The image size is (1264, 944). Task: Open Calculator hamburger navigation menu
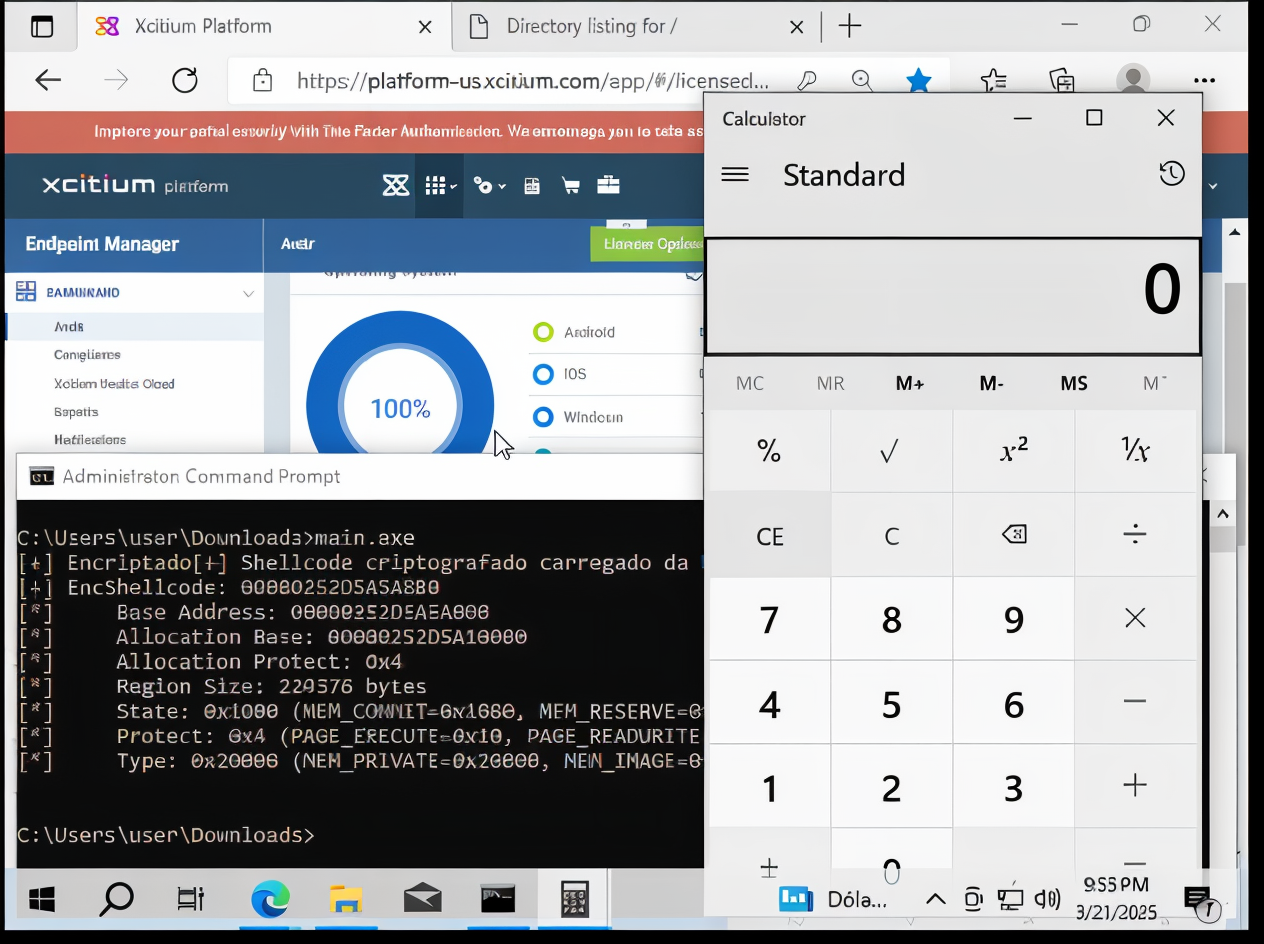coord(735,174)
